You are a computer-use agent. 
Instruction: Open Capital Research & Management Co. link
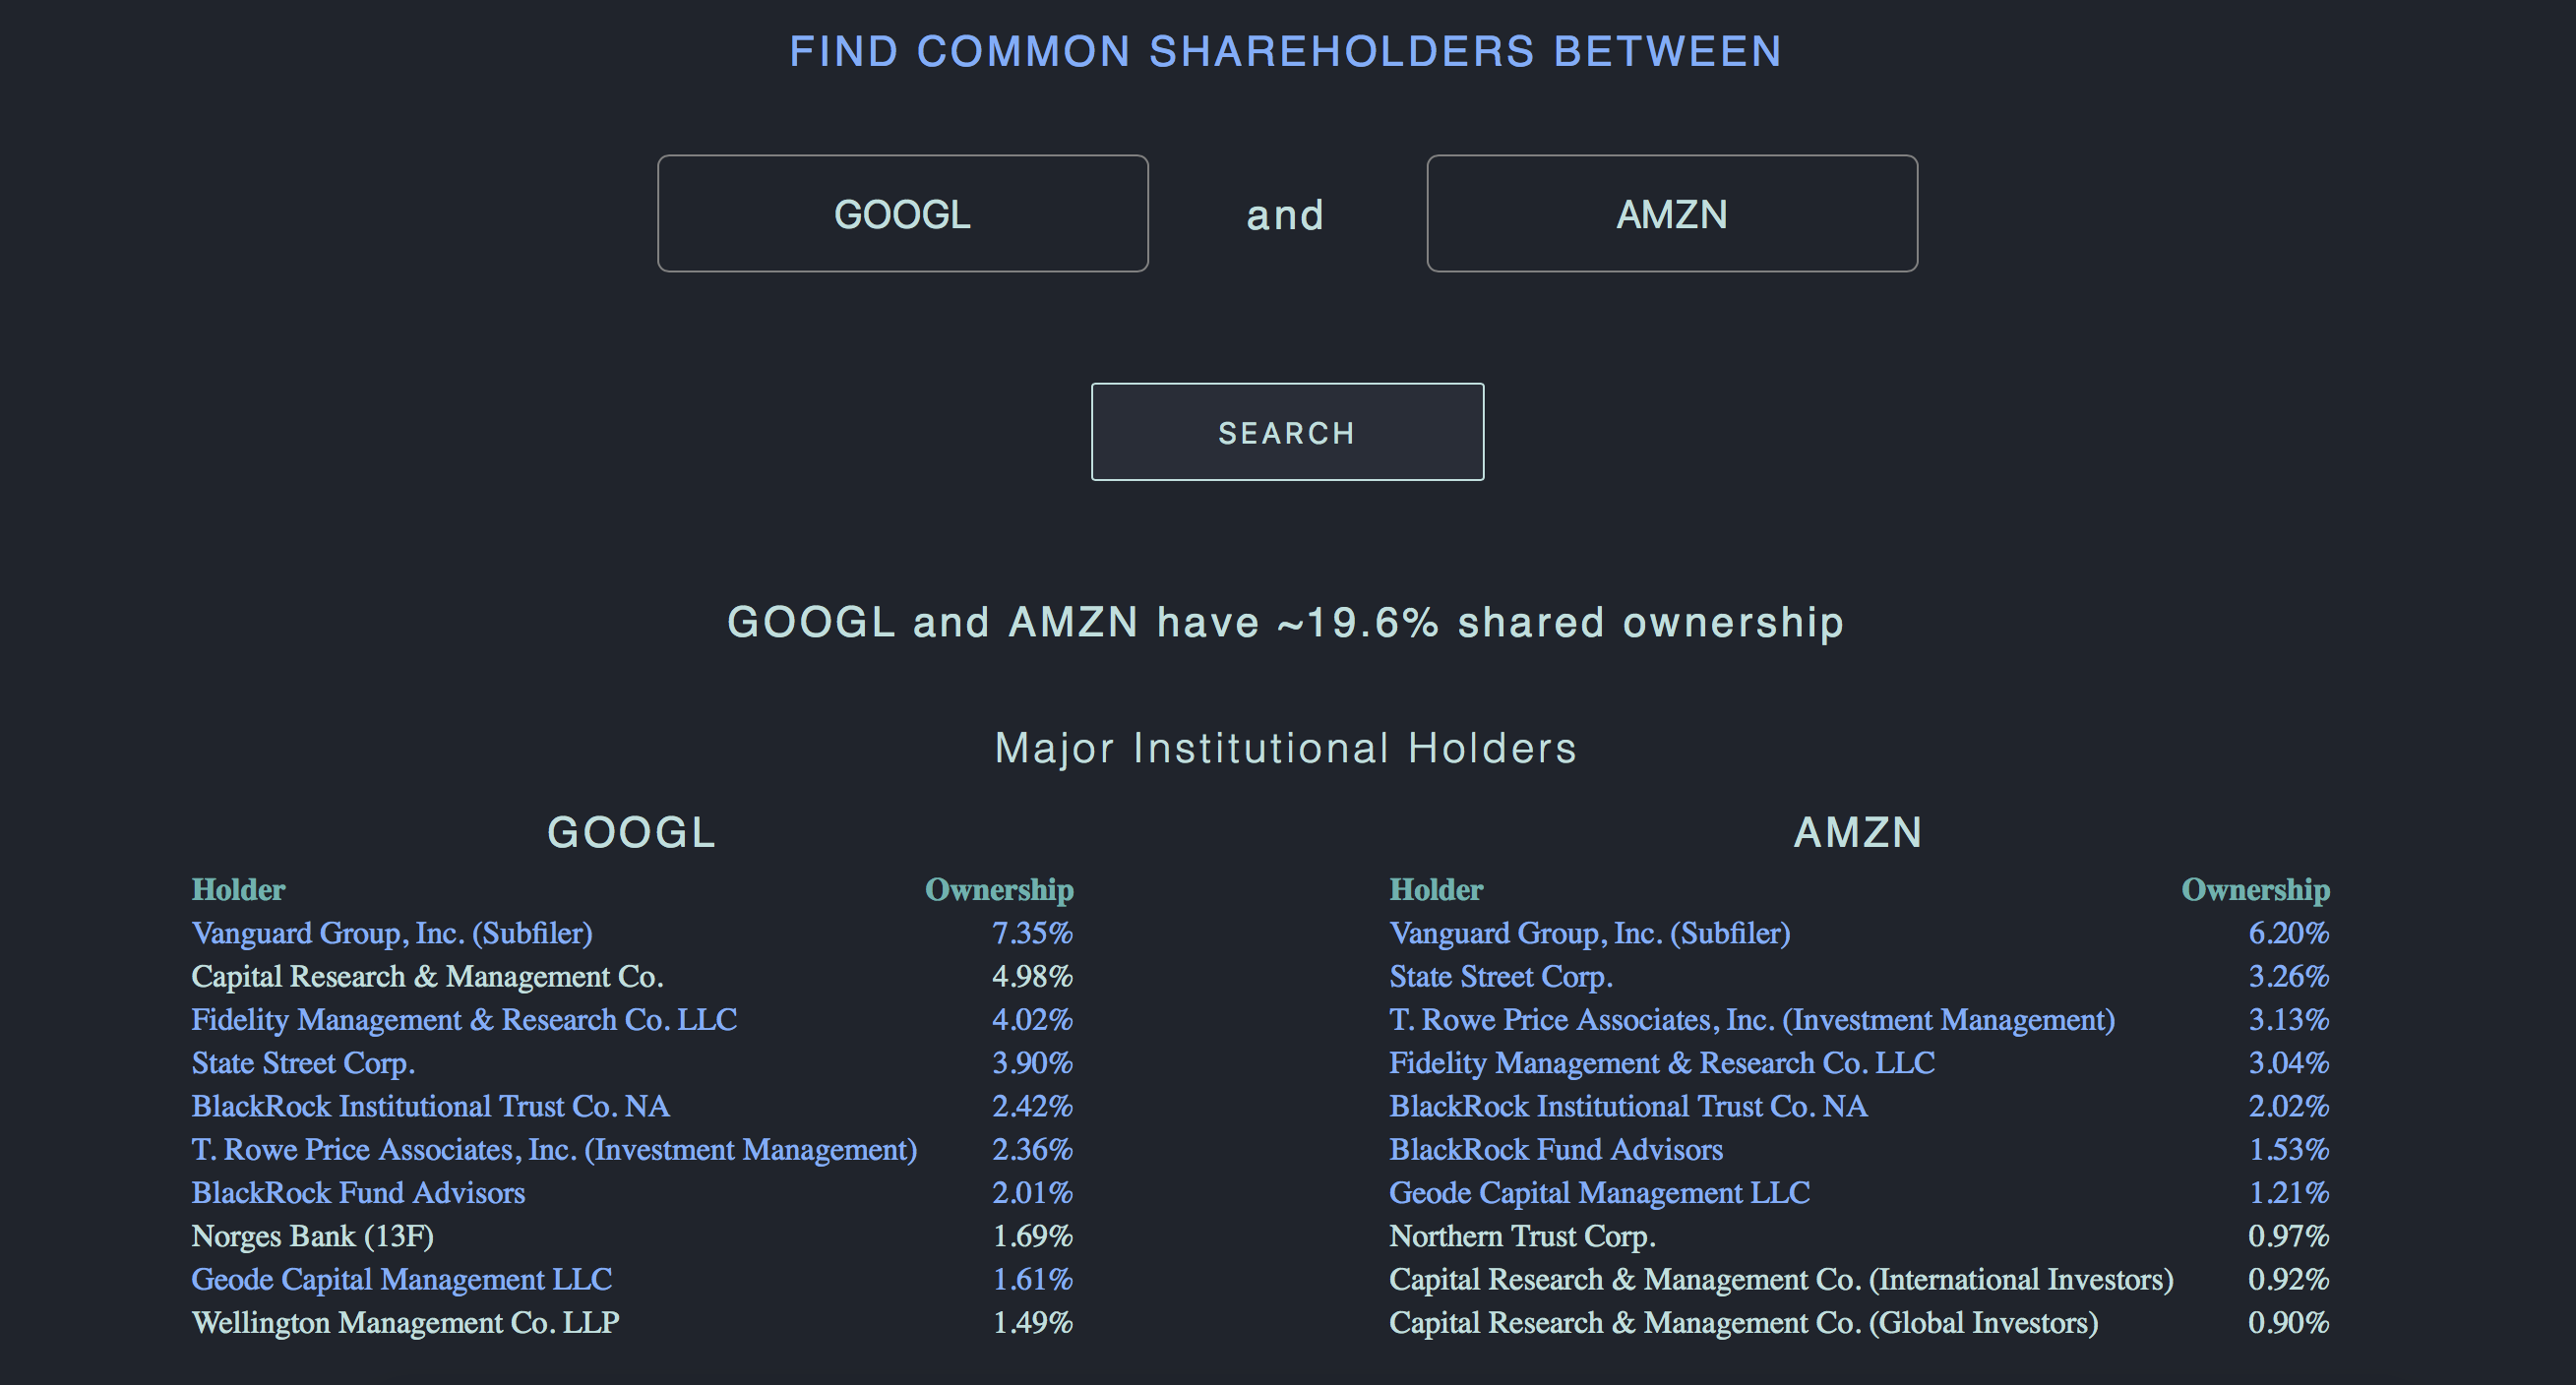tap(428, 976)
